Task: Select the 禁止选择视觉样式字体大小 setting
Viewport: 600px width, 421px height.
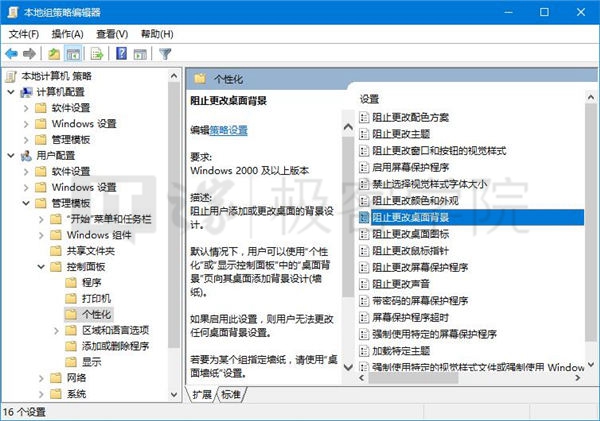Action: (429, 184)
